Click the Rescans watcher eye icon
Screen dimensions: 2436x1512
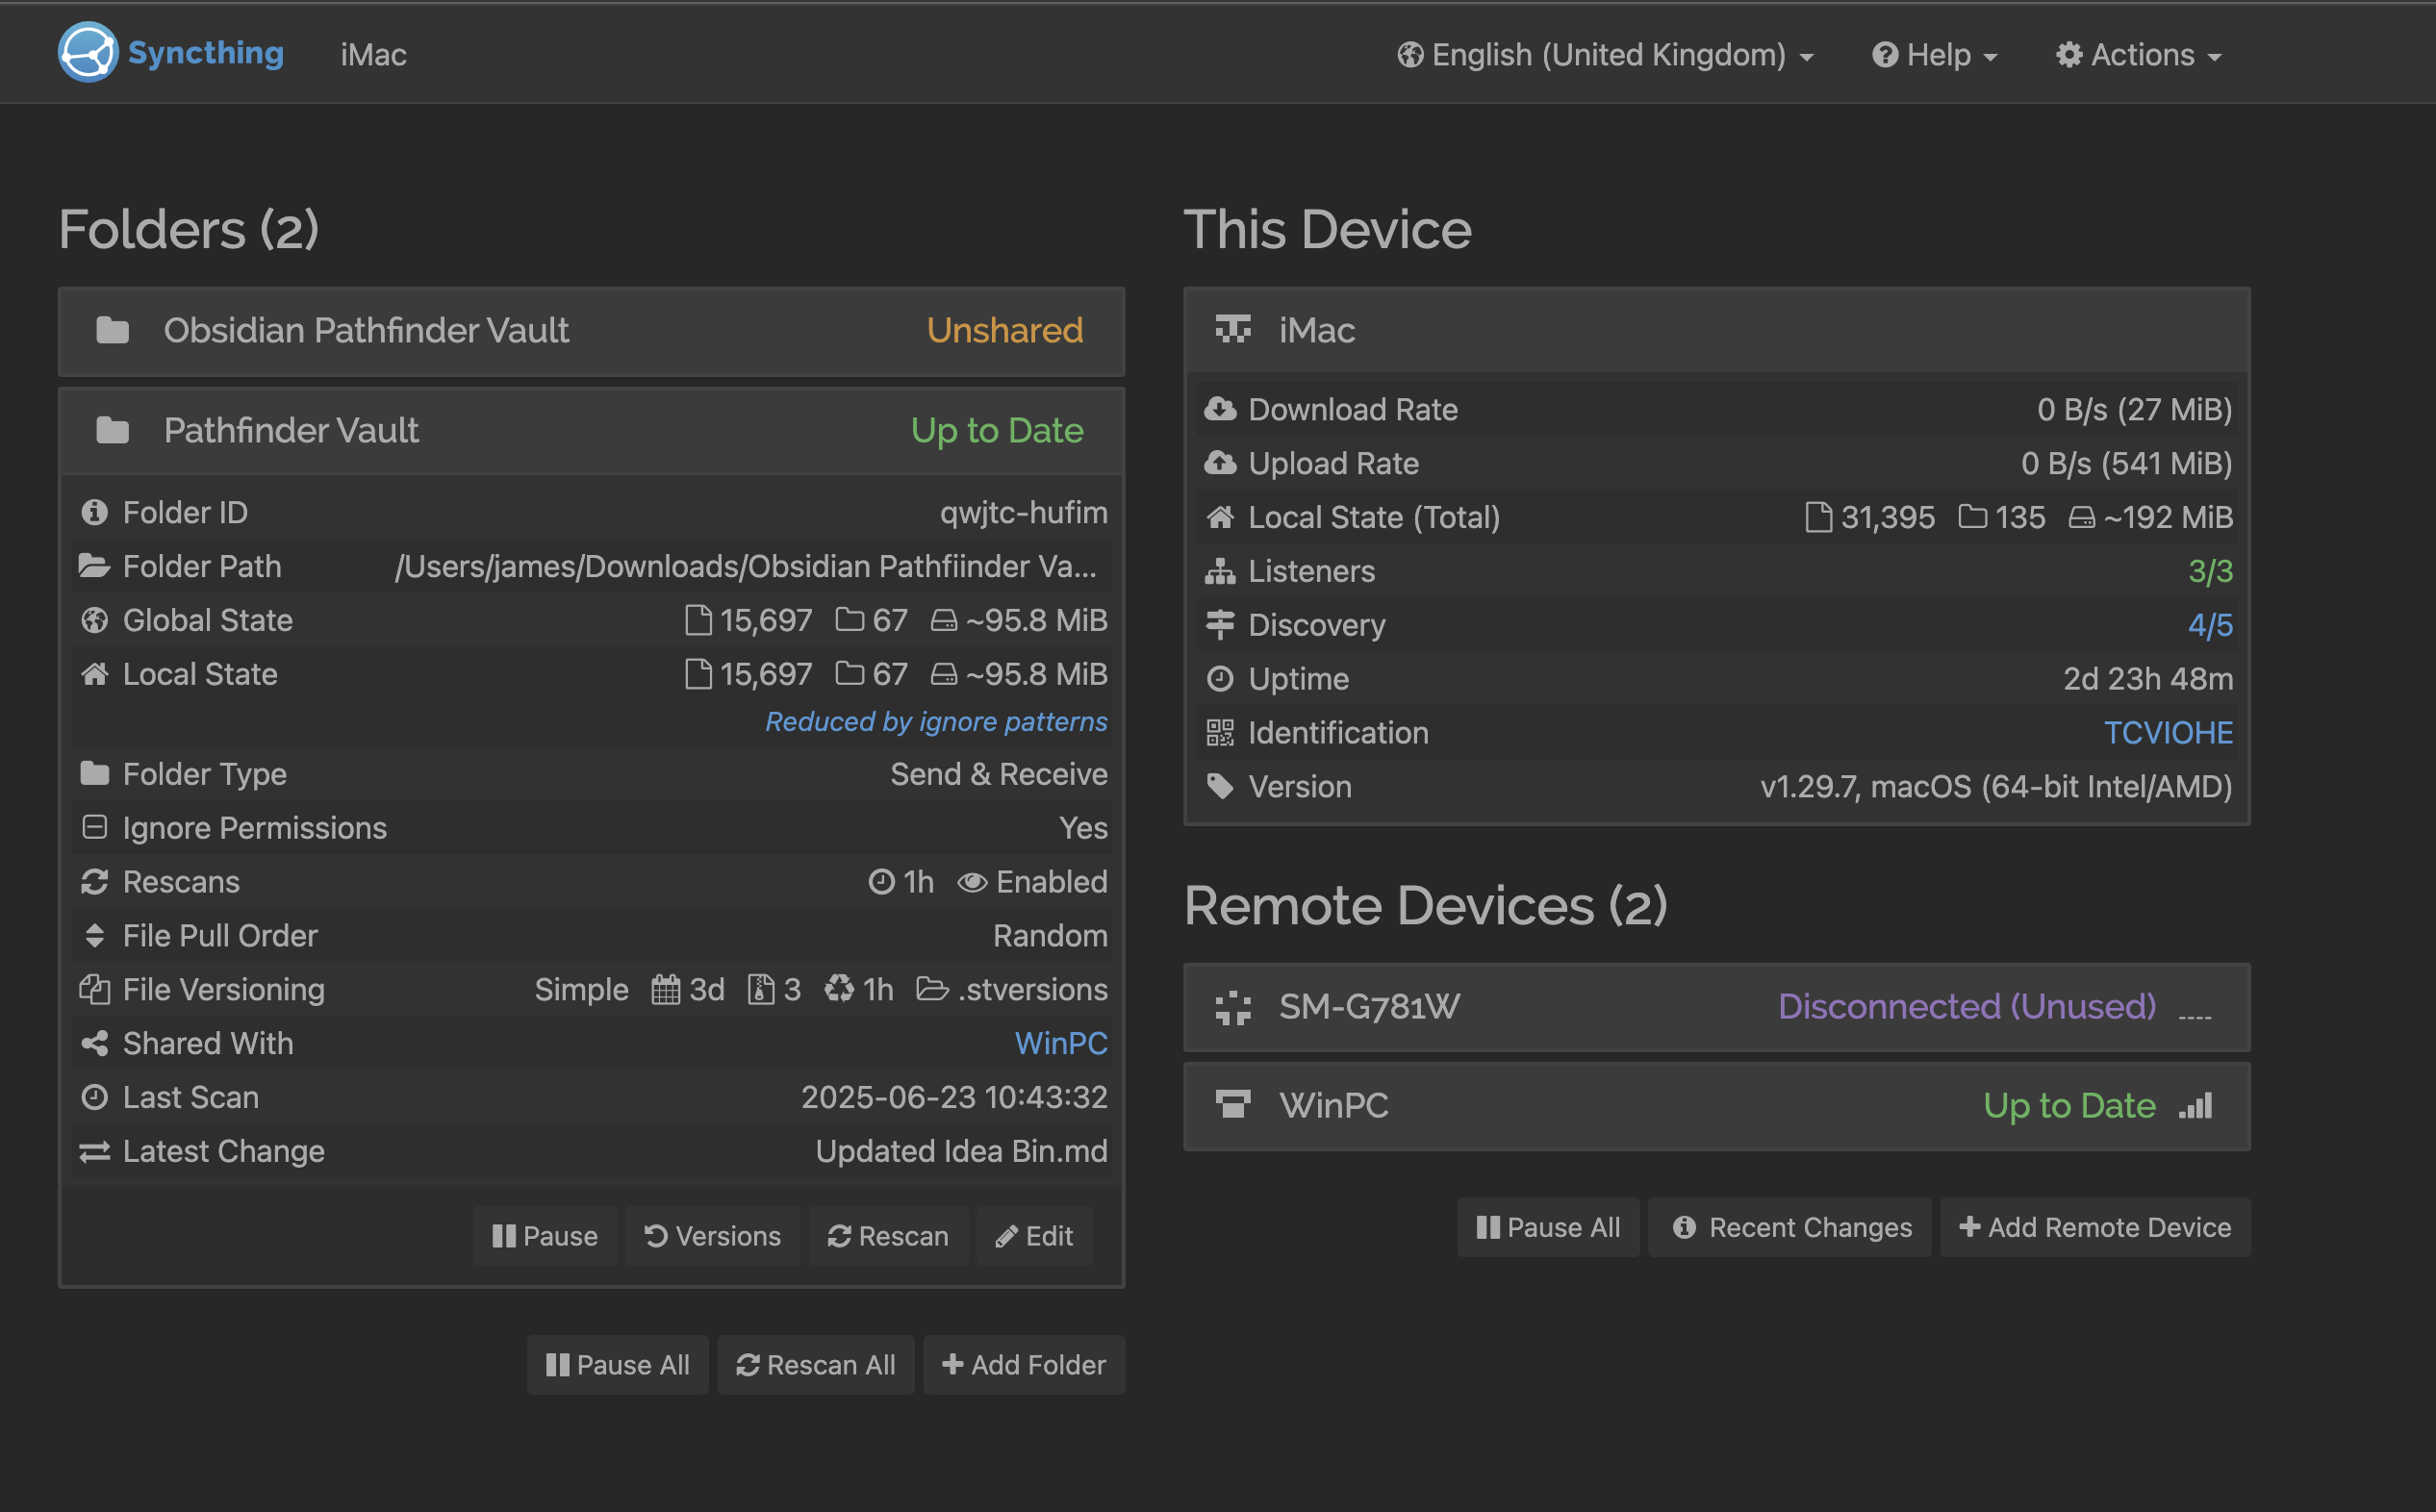972,882
